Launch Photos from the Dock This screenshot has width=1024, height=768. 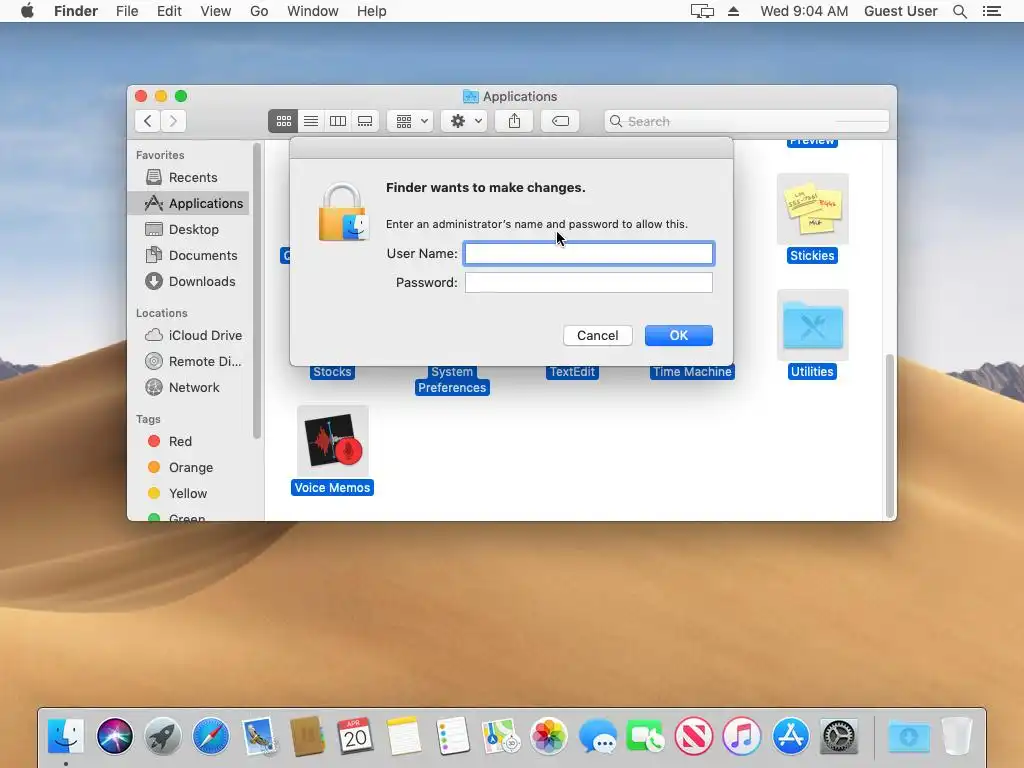pyautogui.click(x=549, y=736)
